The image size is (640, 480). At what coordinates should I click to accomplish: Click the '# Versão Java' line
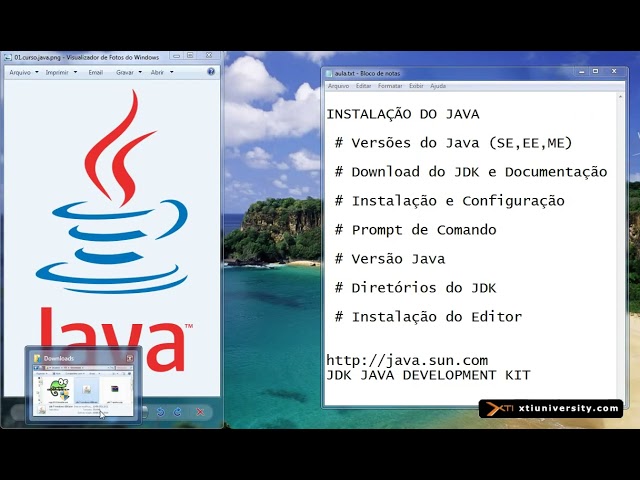(389, 259)
